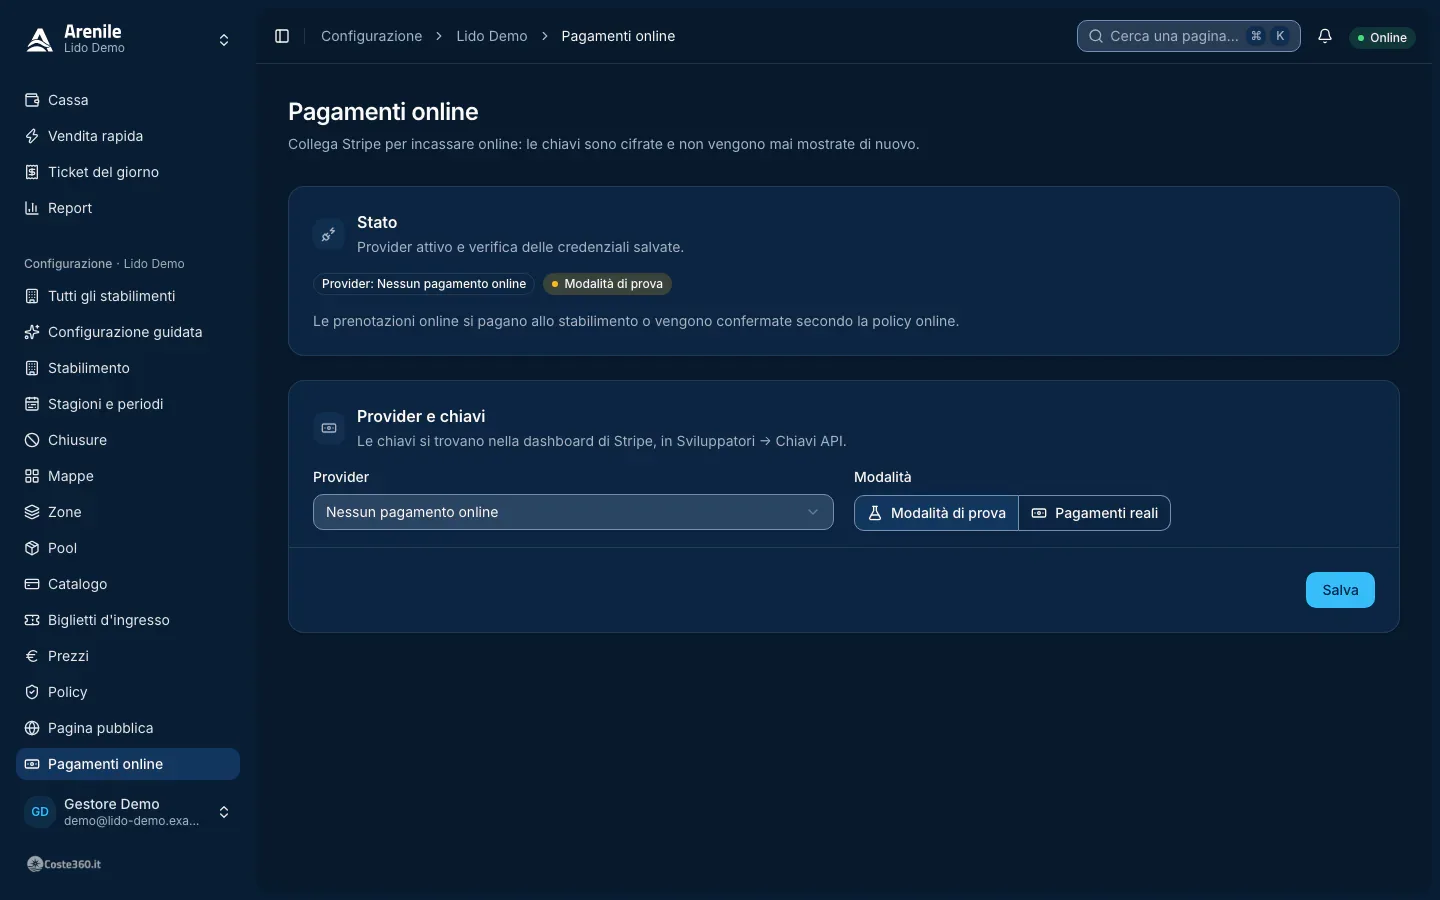Click the Prezzi euro icon

32,656
